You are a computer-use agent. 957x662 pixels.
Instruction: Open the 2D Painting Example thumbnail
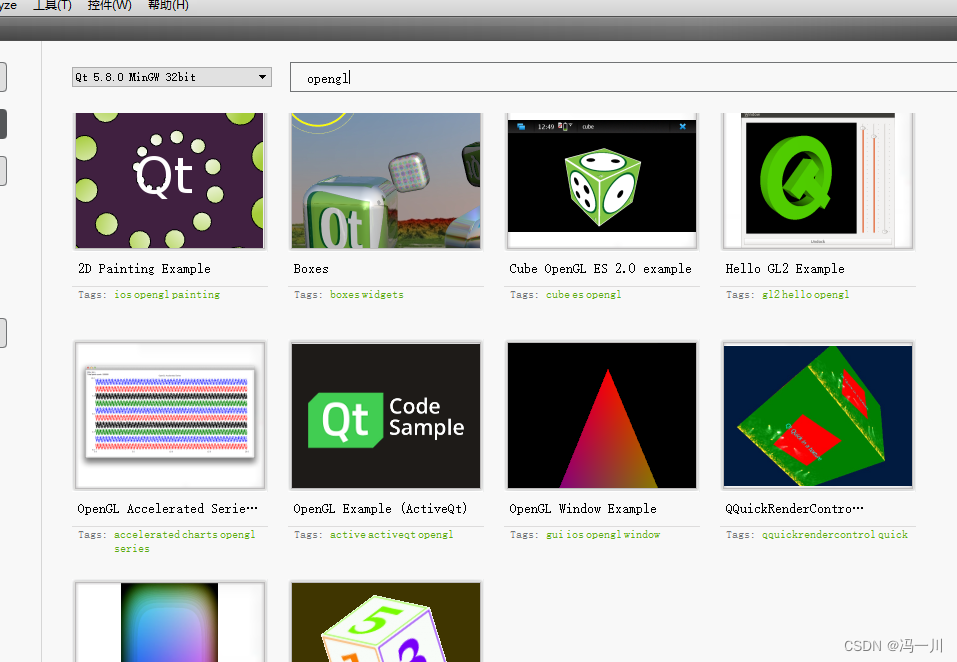click(x=170, y=181)
